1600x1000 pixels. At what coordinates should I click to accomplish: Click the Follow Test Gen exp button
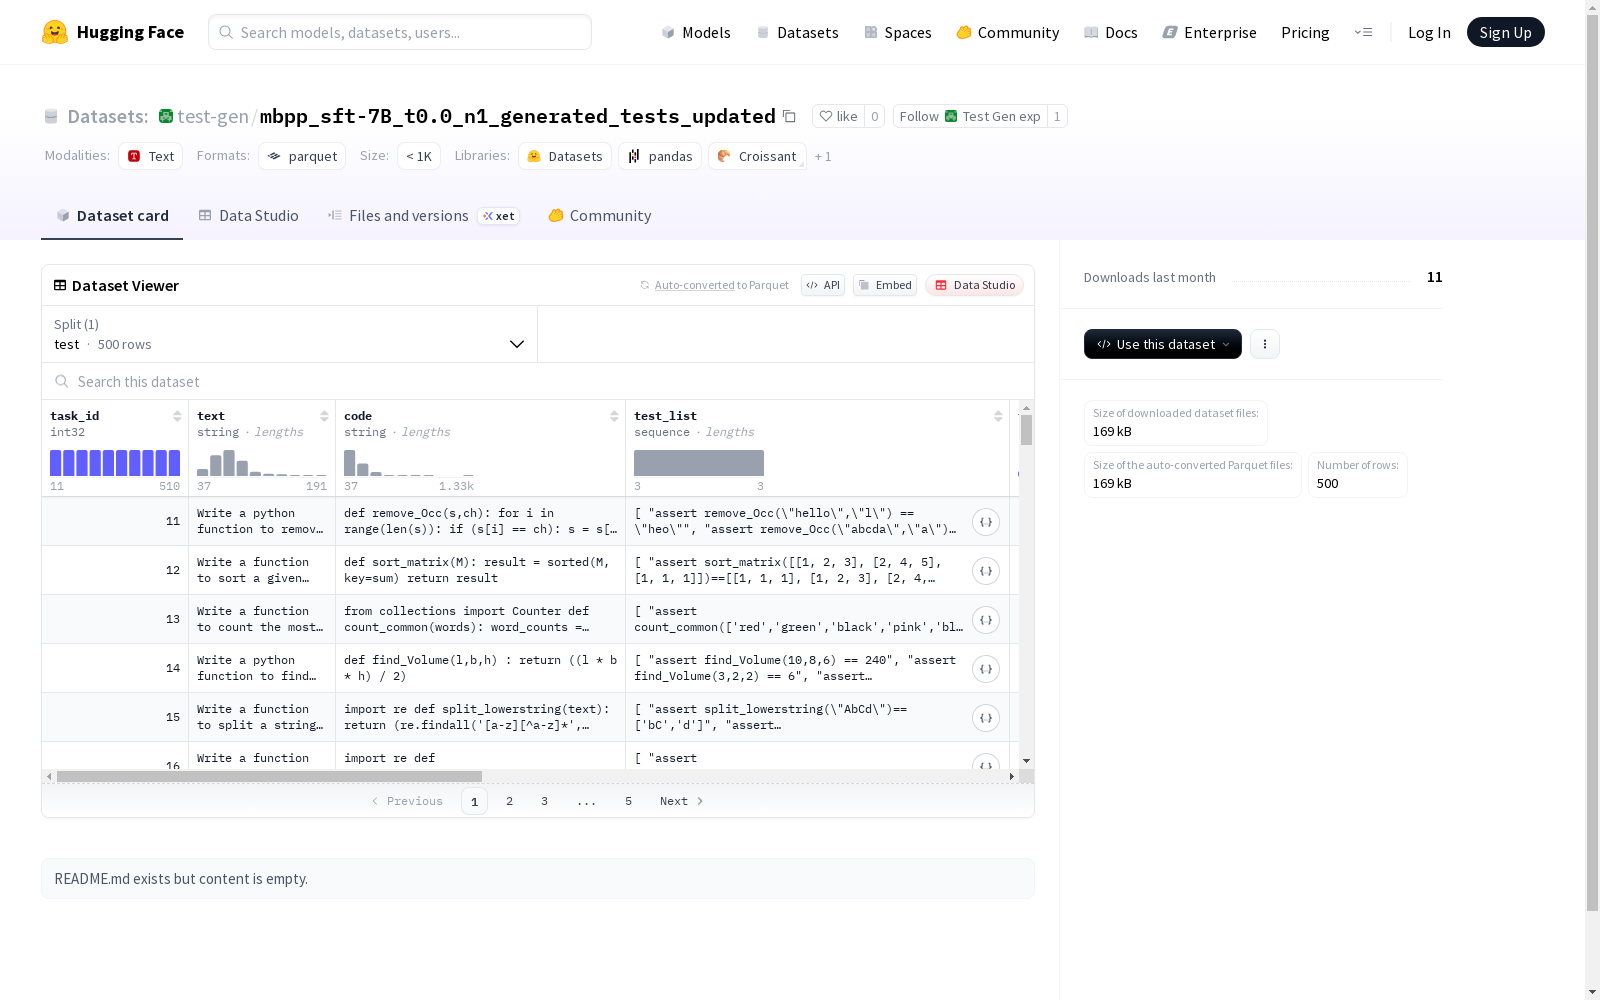[970, 116]
